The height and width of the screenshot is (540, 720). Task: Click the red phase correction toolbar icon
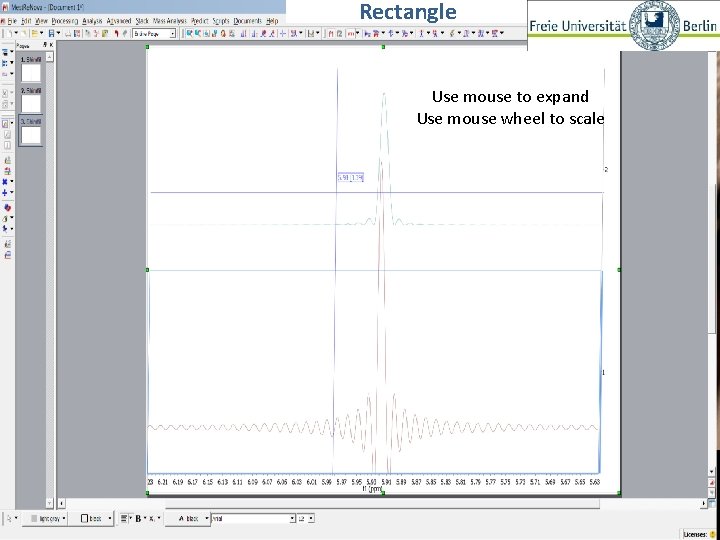[x=351, y=34]
